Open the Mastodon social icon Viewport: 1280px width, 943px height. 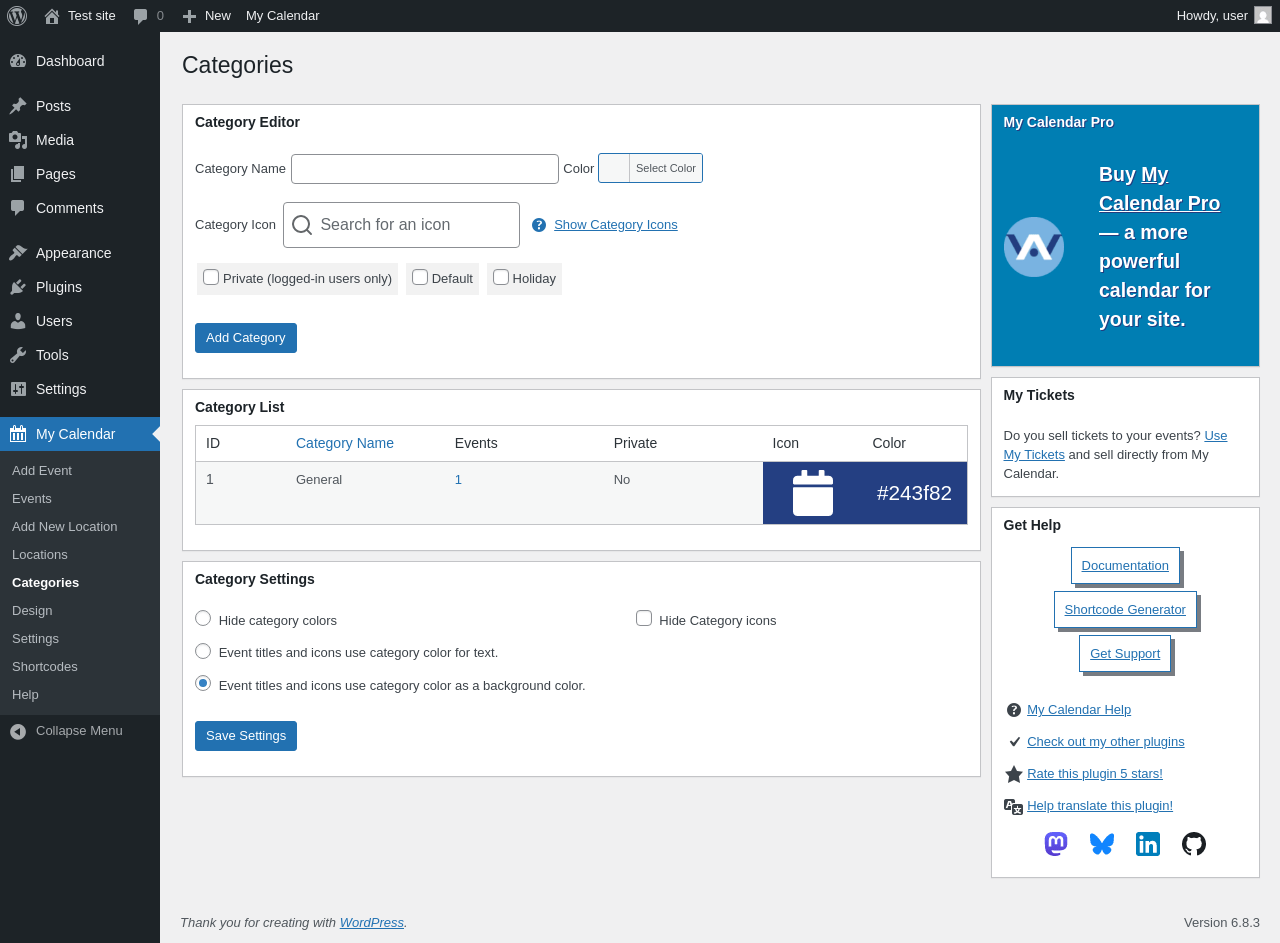1056,844
